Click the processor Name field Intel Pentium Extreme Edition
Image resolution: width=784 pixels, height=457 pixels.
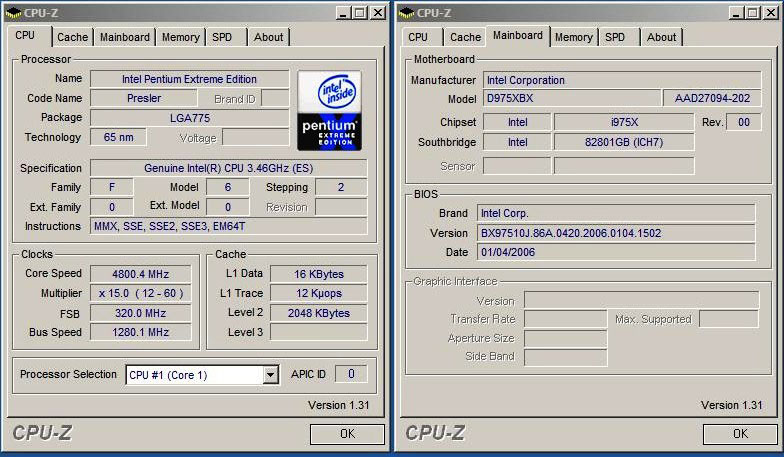click(190, 79)
